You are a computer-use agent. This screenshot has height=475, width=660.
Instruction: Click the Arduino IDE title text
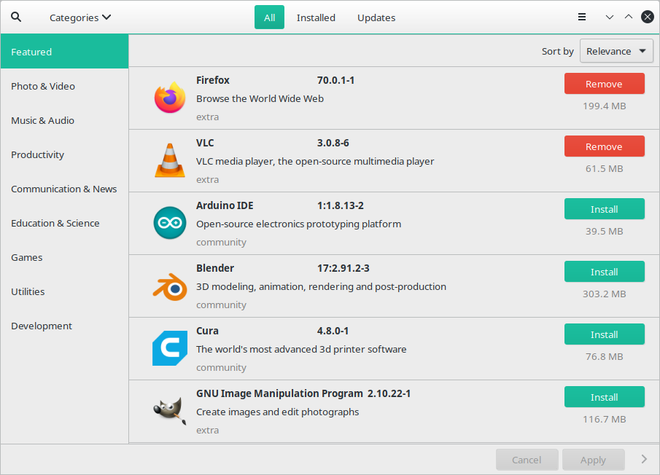pos(225,205)
